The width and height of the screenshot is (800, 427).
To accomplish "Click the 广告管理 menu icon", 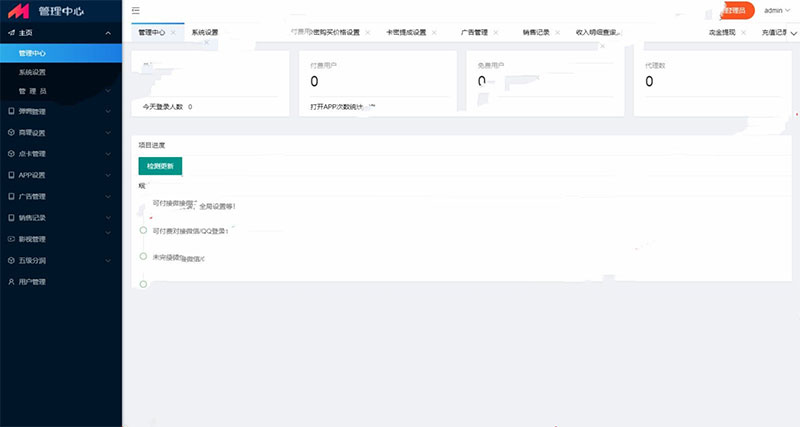I will point(11,196).
